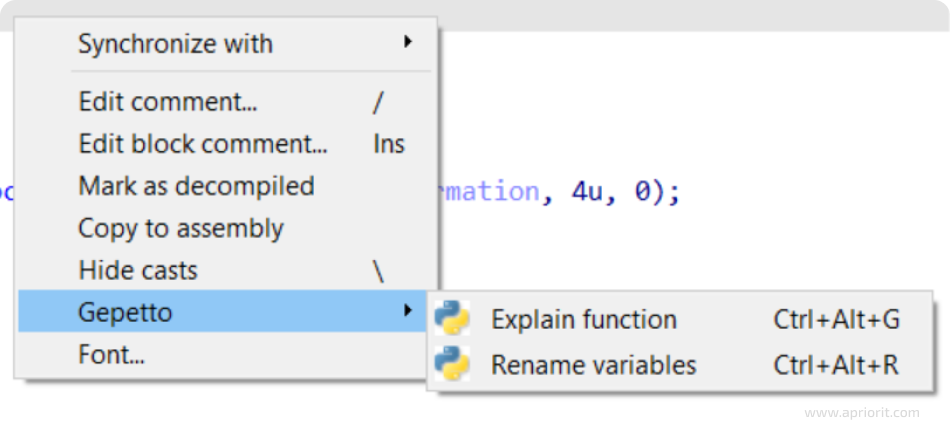Click Mark as decompiled
950x441 pixels.
point(224,186)
